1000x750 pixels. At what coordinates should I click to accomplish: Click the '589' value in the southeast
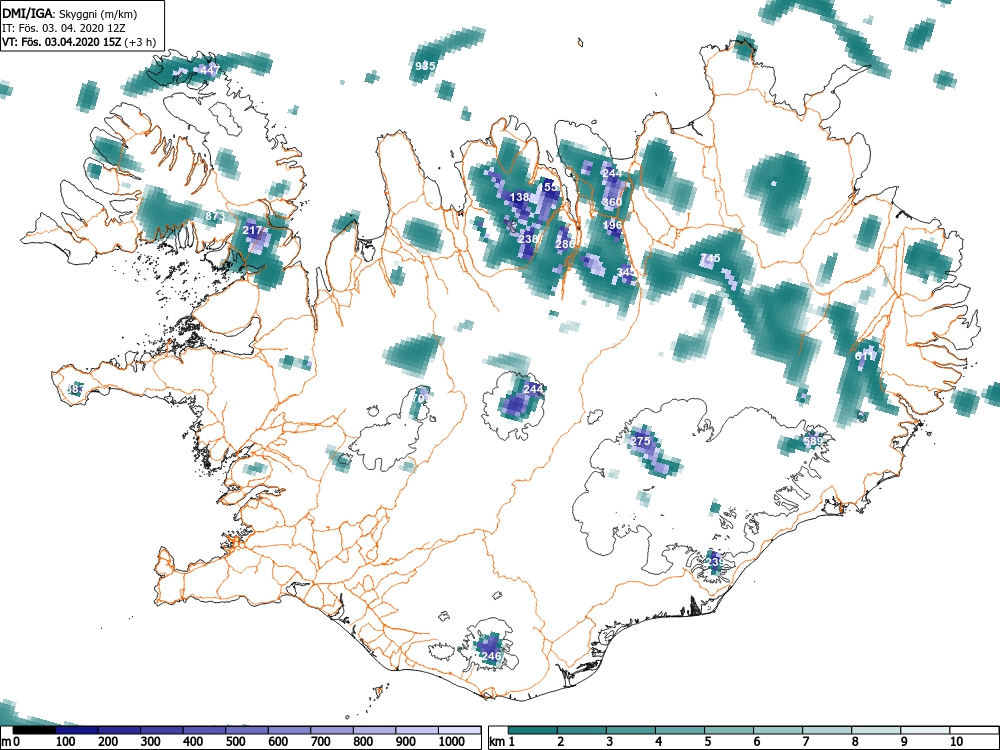[x=813, y=441]
